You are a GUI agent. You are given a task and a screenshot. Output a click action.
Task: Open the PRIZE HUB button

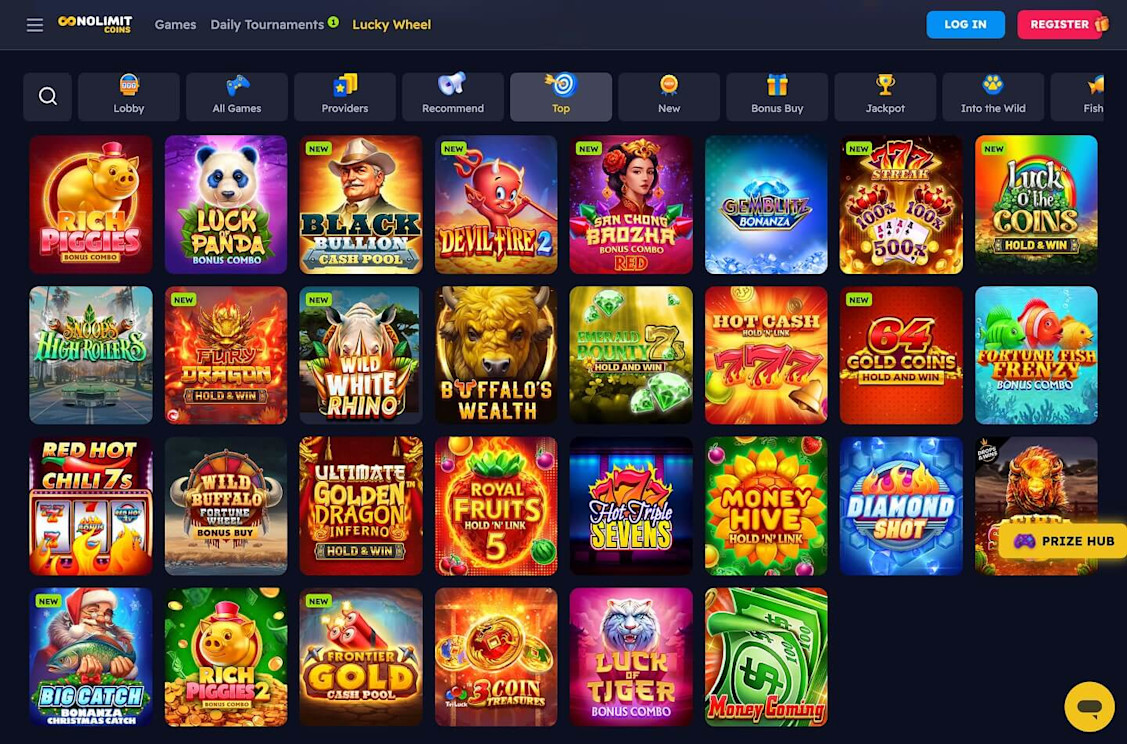point(1063,541)
